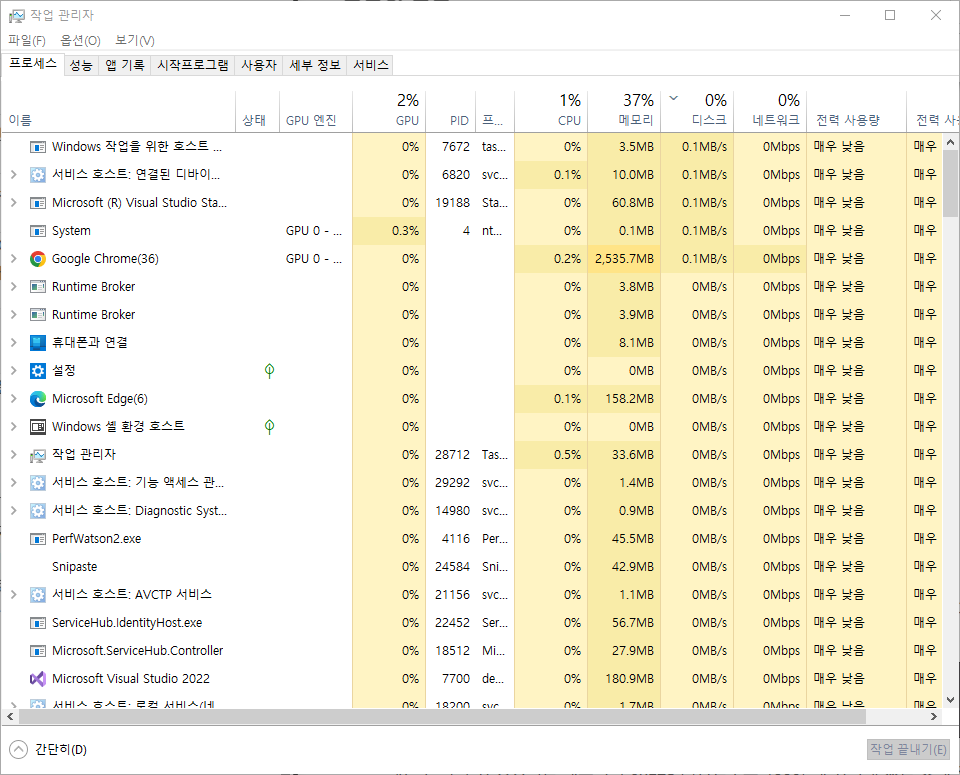Click the Windows 작업을 위한 호스트 icon
Screen dimensions: 960x775
tap(38, 147)
